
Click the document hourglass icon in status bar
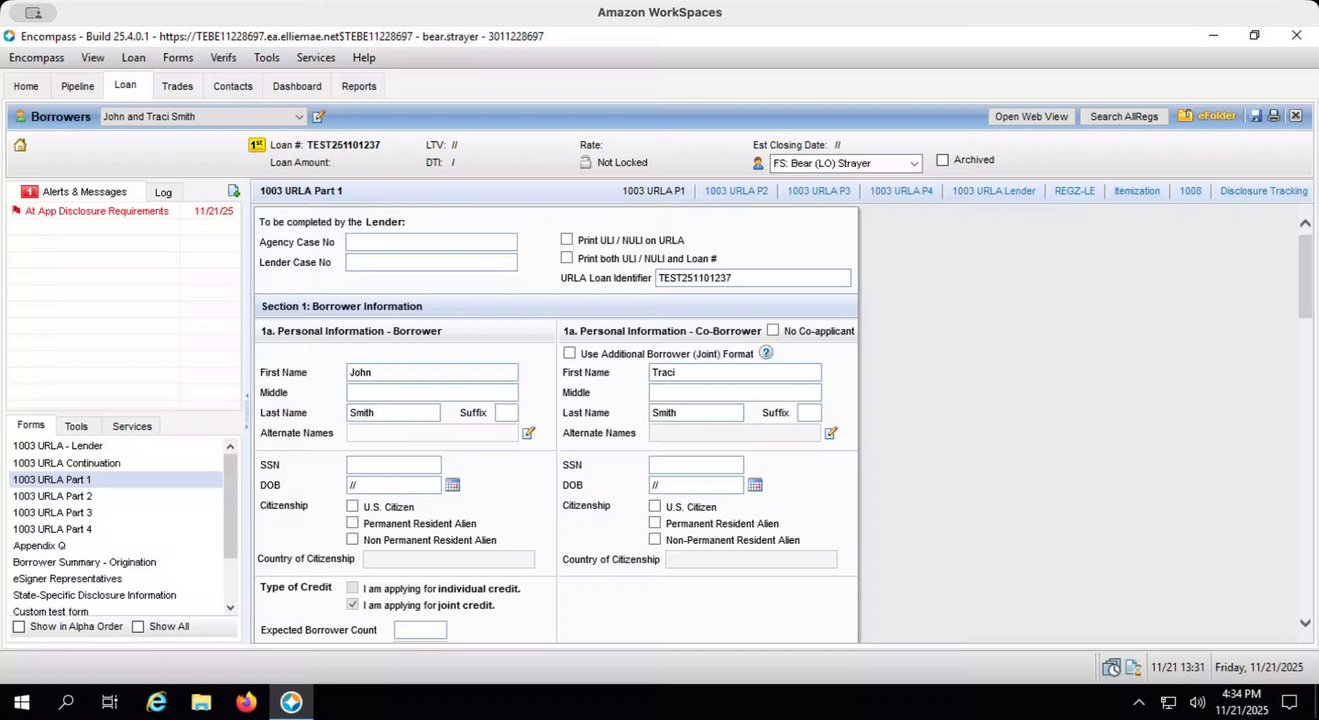coord(1133,668)
